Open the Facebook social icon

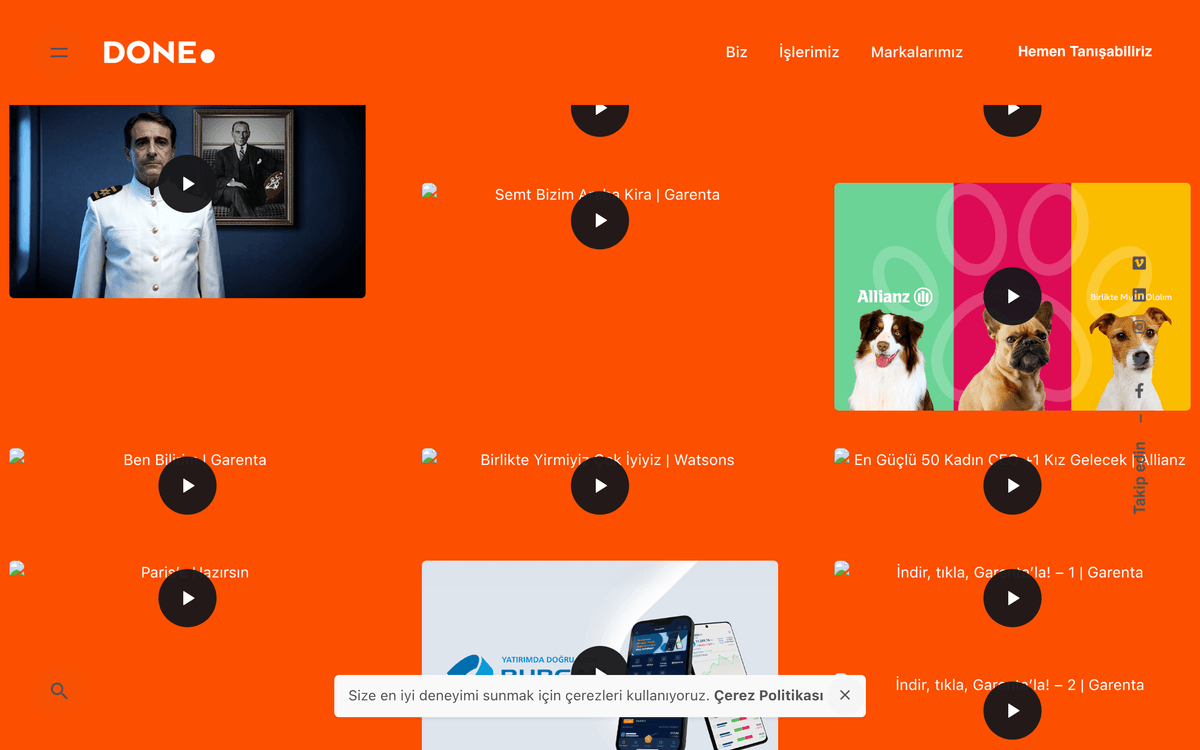coord(1139,391)
